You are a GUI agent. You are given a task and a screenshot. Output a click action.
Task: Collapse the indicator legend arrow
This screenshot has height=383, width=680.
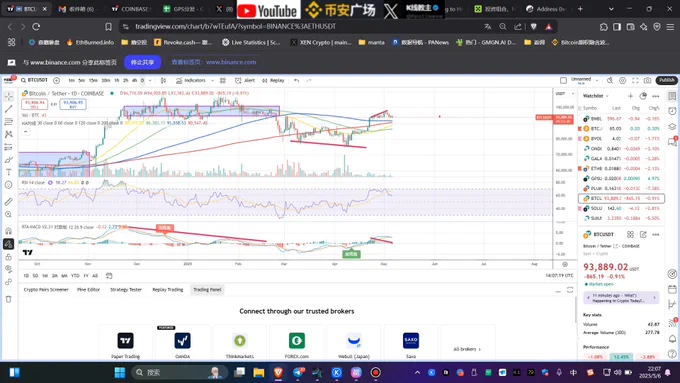coord(26,131)
